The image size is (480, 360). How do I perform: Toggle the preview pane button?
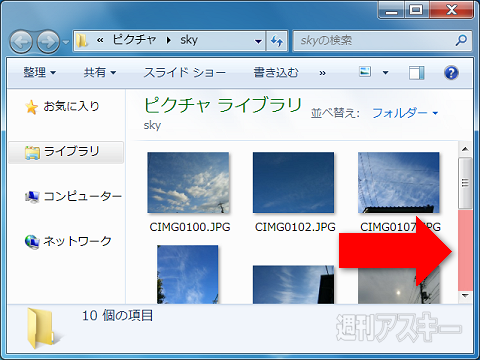point(417,73)
